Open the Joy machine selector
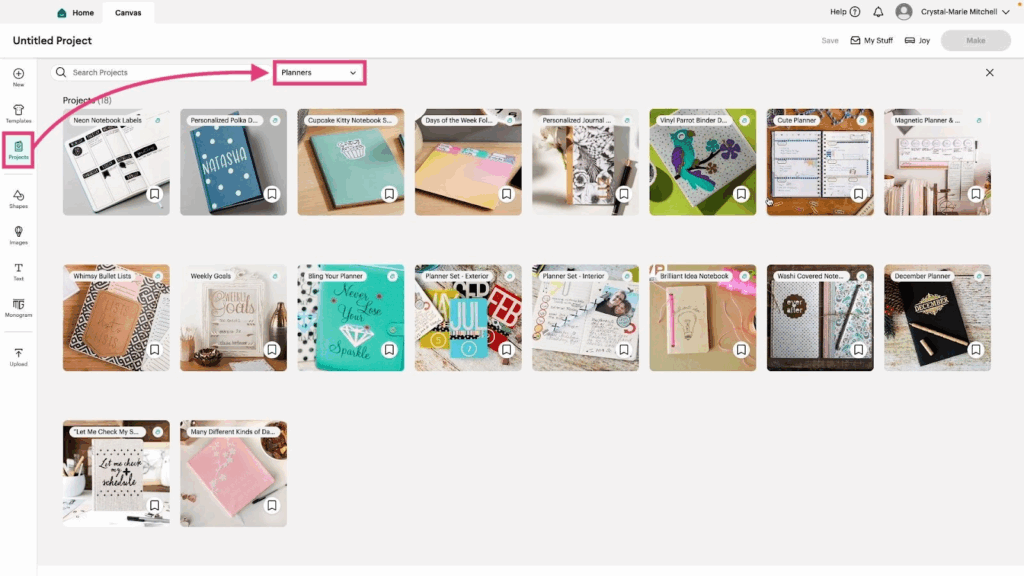 (x=918, y=40)
